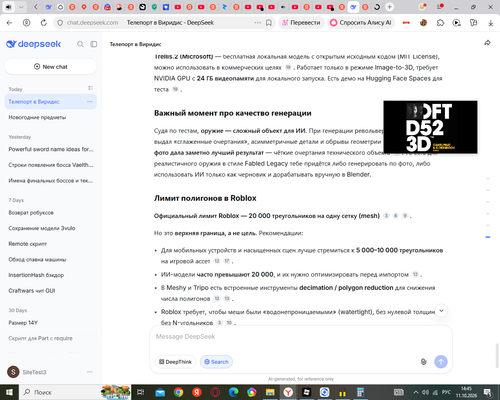Click the chat.deepseek.com address bar
Screen dimensions: 500x400
(x=93, y=23)
